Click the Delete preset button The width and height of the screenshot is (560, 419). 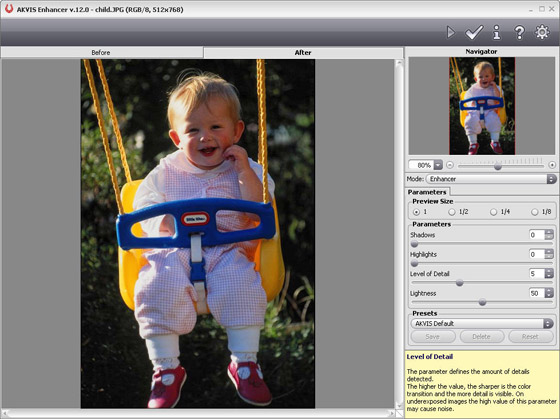(x=482, y=336)
